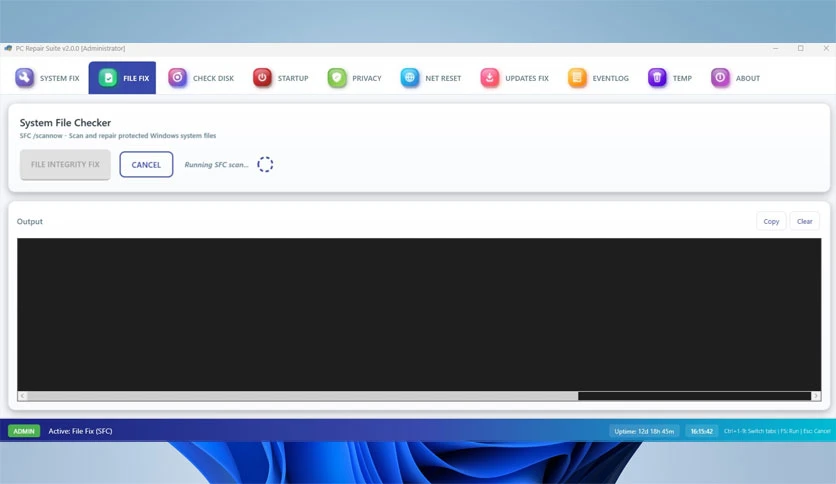Minimize the PC Repair Suite window

tap(776, 48)
